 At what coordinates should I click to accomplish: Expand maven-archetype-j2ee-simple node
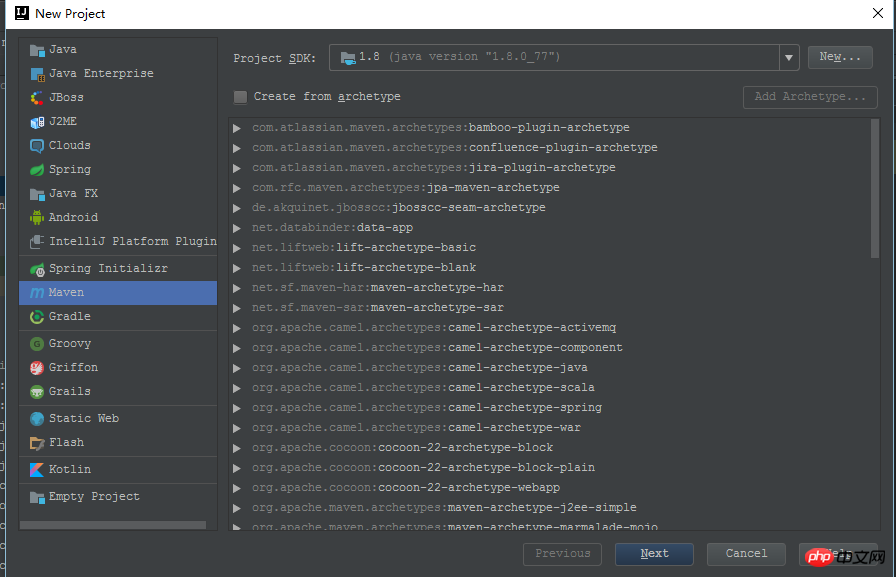tap(237, 508)
